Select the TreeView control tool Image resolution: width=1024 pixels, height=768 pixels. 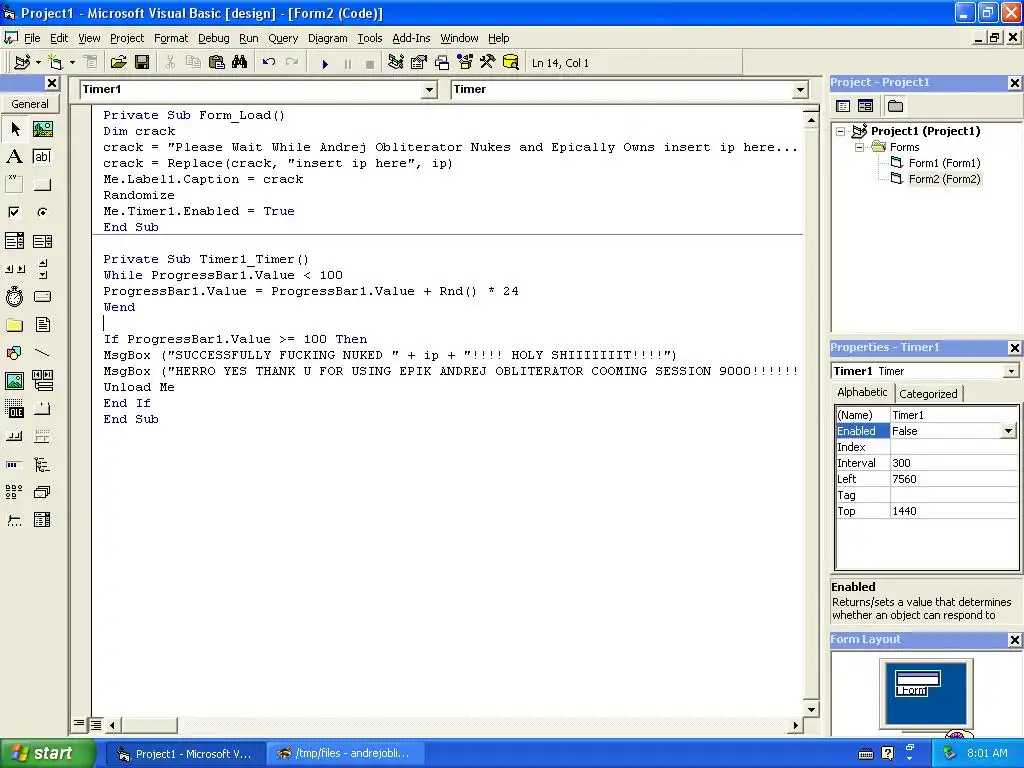pyautogui.click(x=42, y=464)
